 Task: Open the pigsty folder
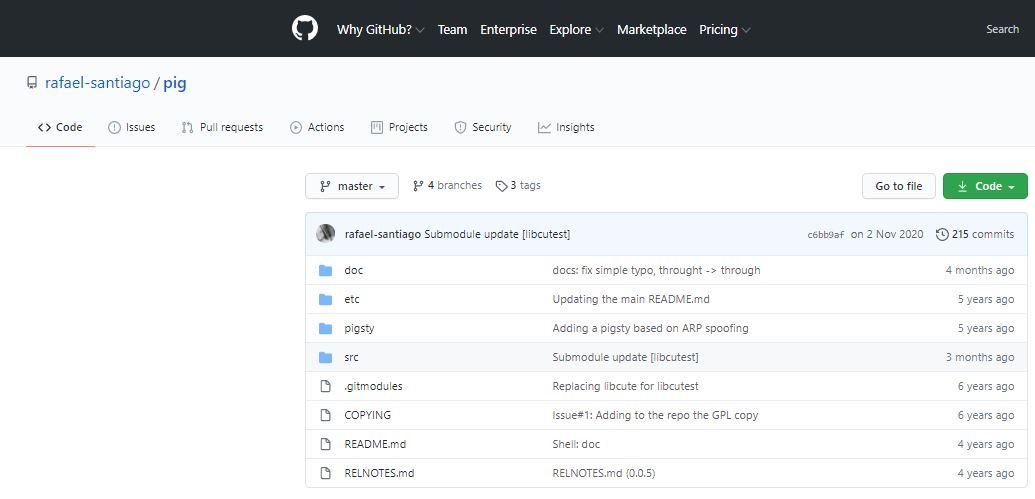[359, 329]
